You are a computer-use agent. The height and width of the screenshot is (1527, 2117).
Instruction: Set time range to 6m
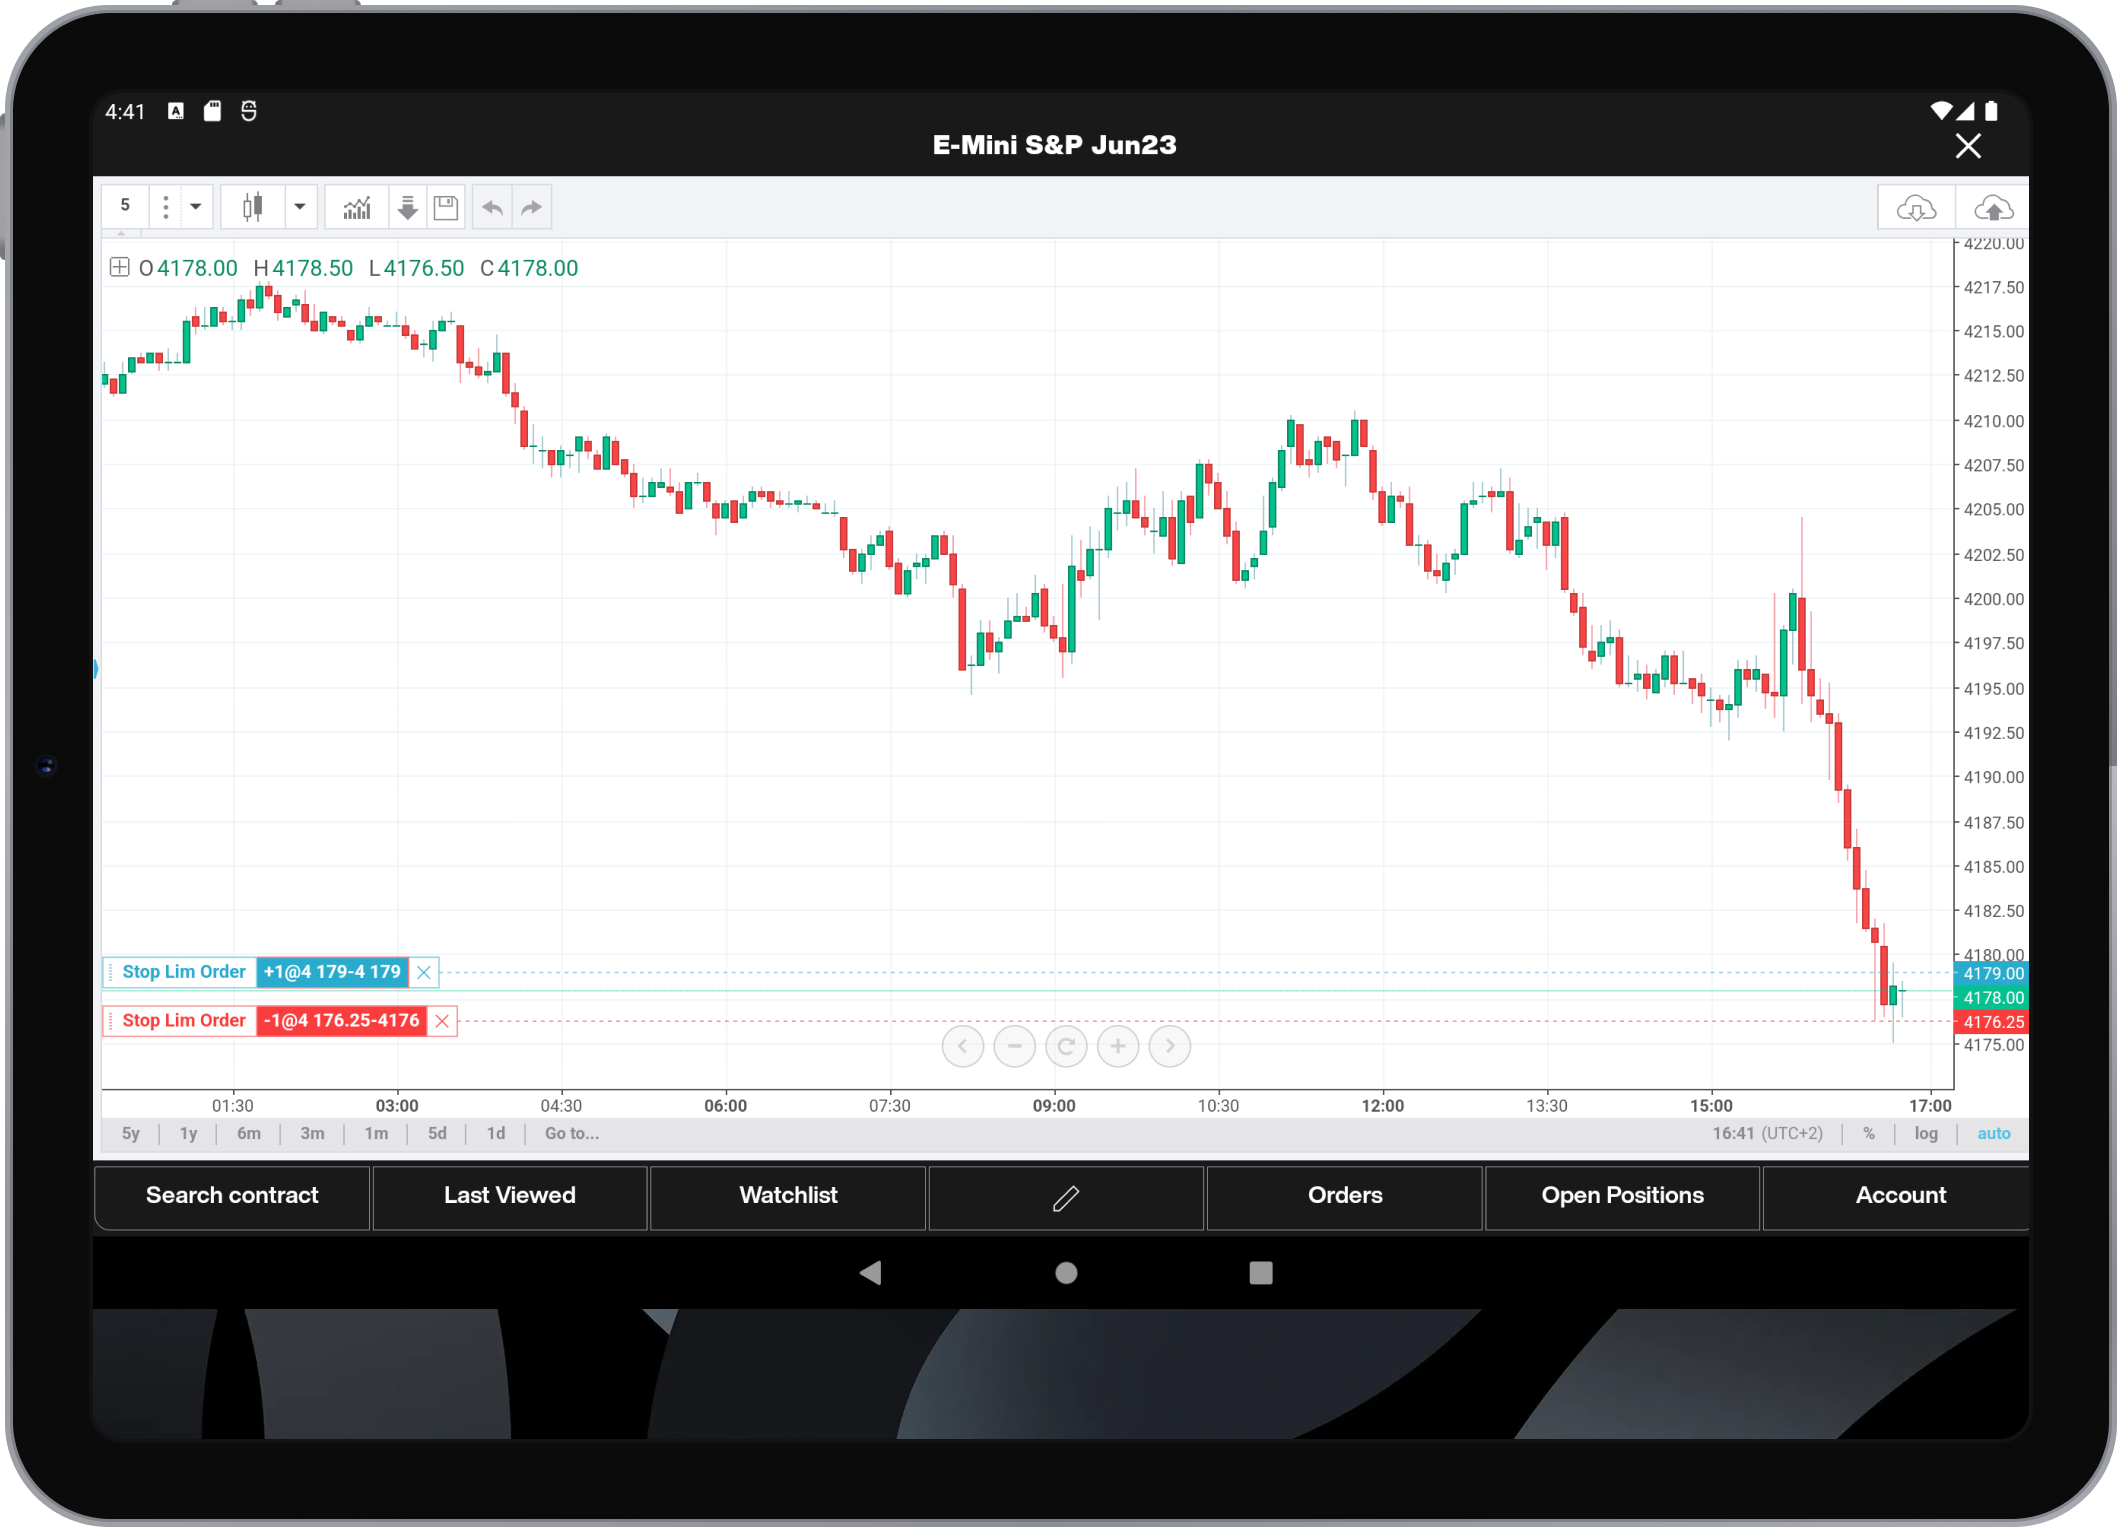tap(249, 1134)
